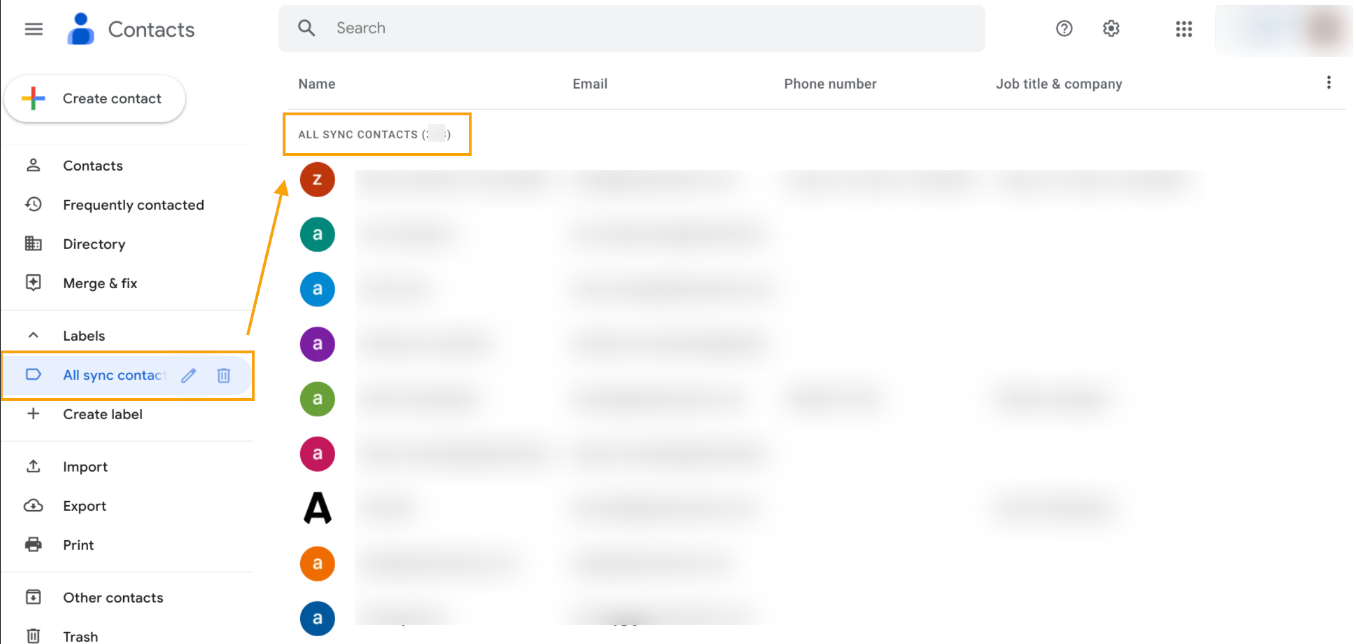
Task: Open the contact list more options menu
Action: [x=1329, y=83]
